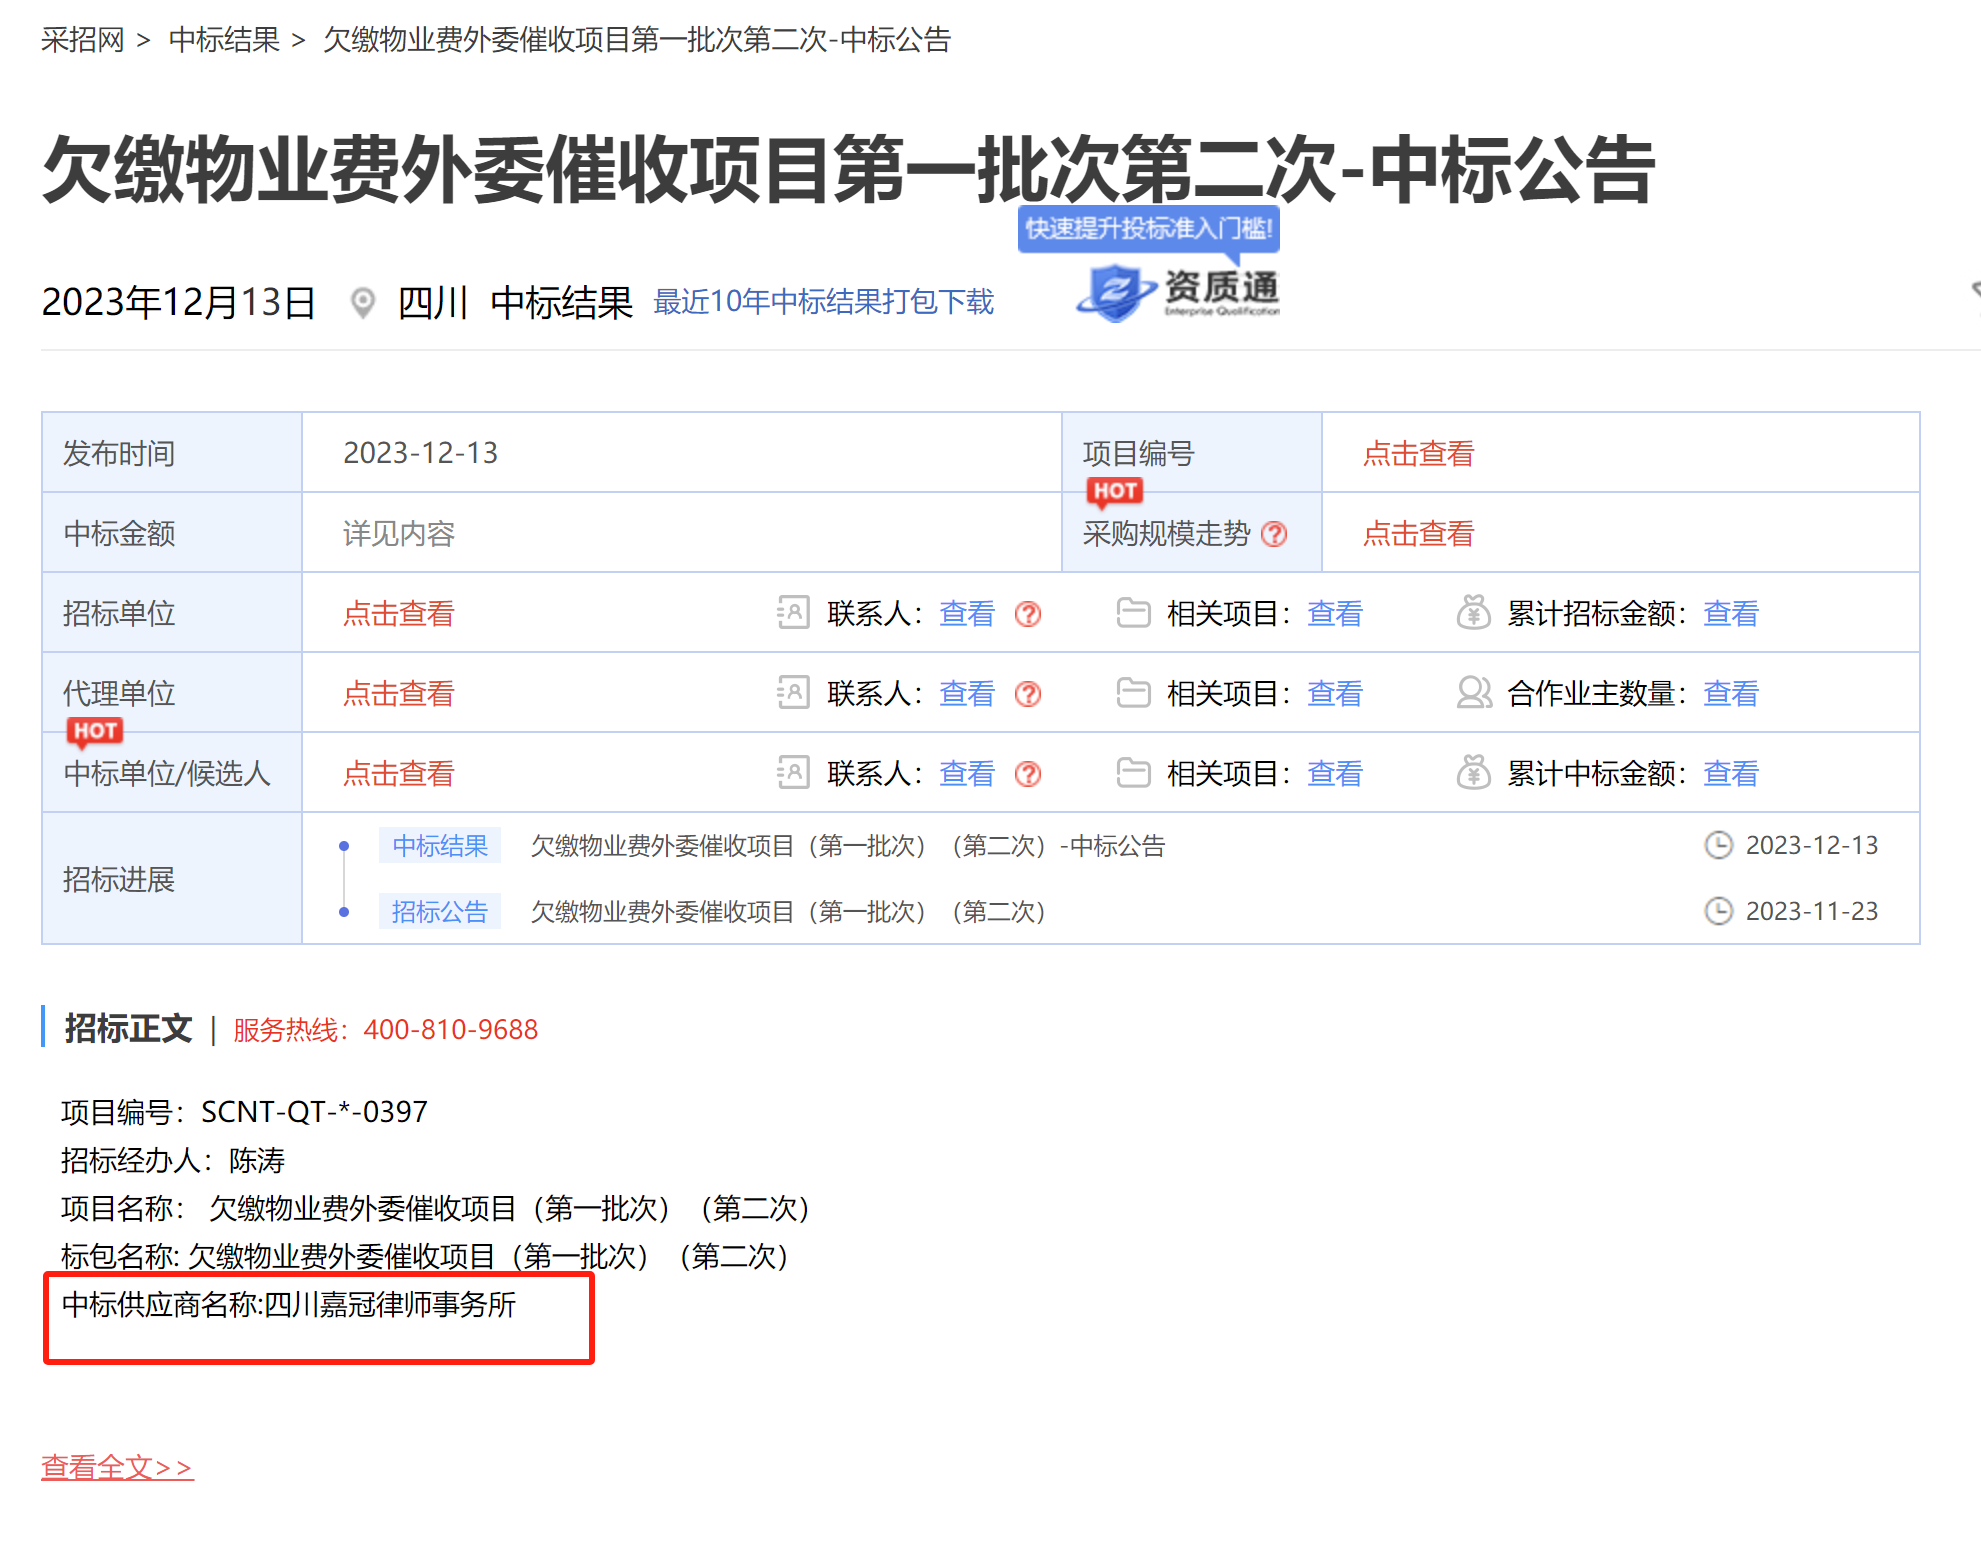Open 采招网 breadcrumb link
The width and height of the screenshot is (1981, 1561).
tap(83, 40)
